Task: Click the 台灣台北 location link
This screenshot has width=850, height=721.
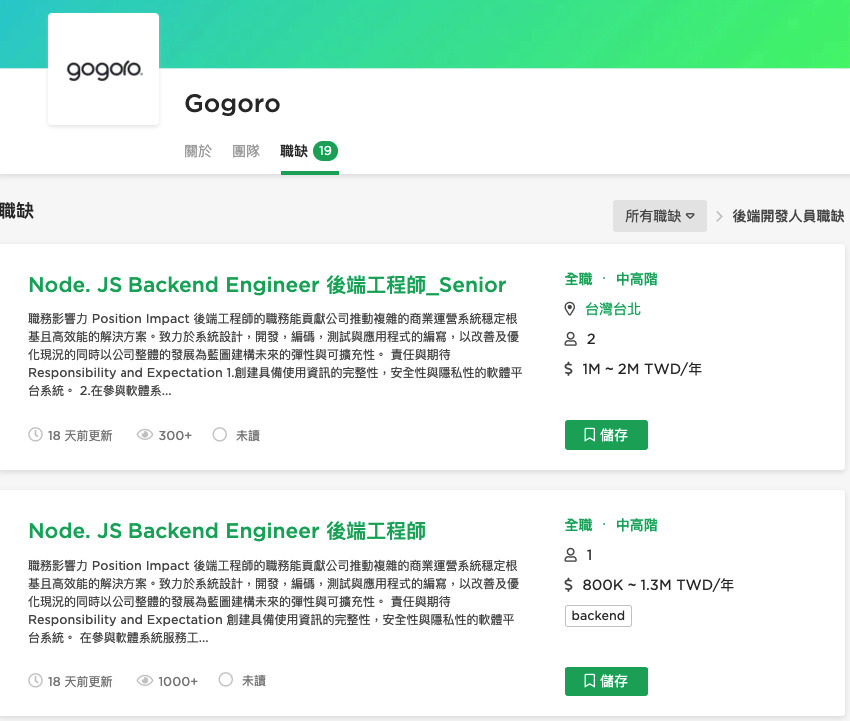Action: coord(613,309)
